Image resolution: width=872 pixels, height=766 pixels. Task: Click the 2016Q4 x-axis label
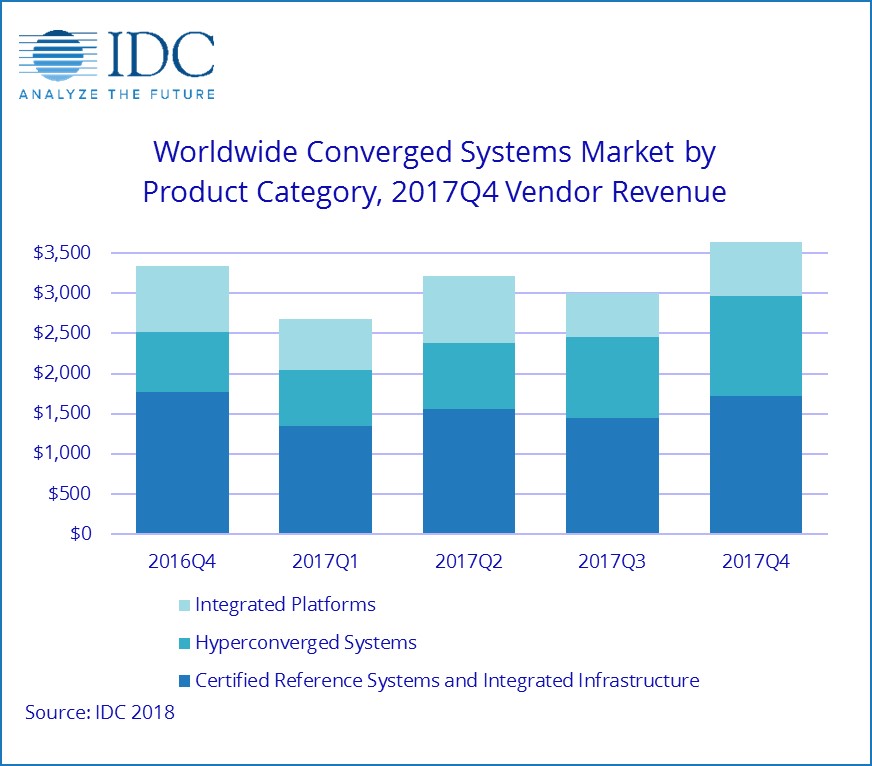(x=182, y=561)
